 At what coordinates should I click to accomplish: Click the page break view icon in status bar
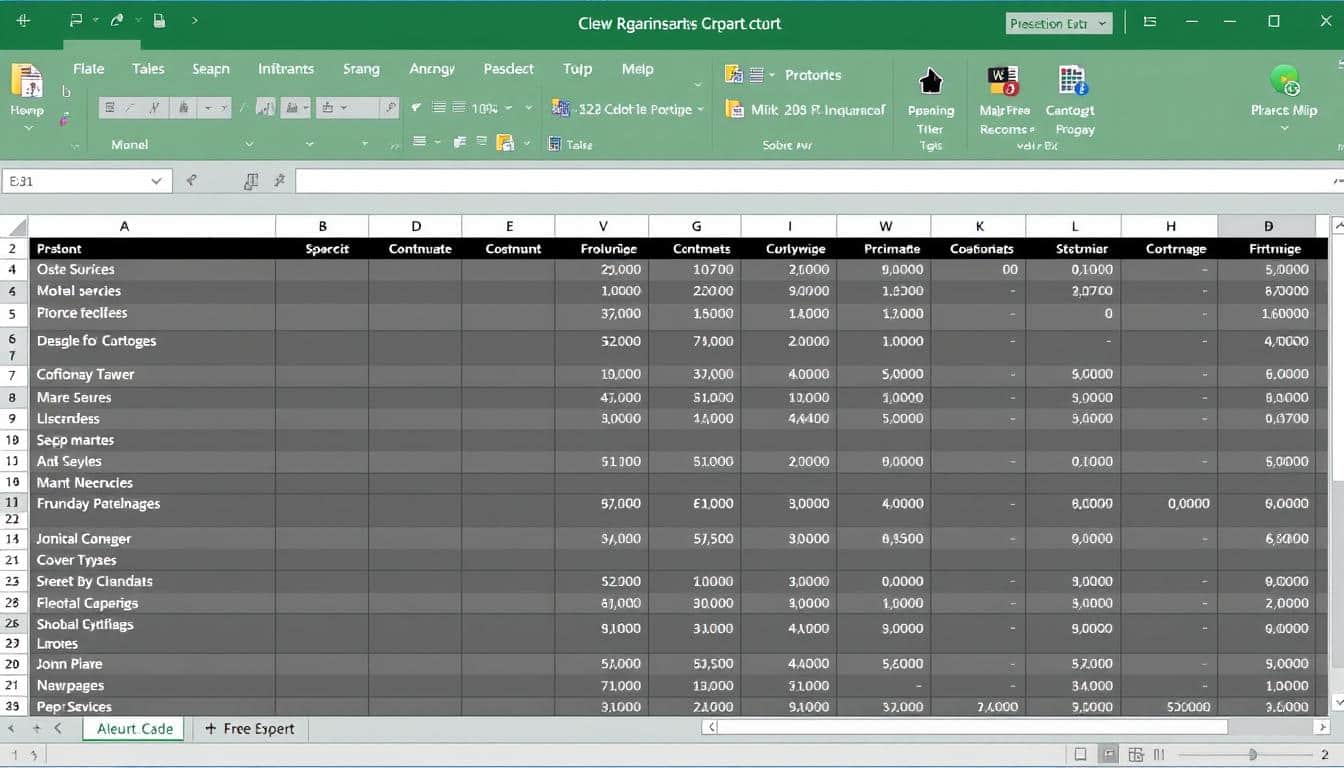[1136, 754]
